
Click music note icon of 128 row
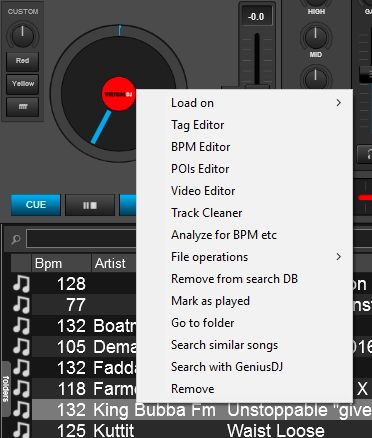click(x=21, y=284)
